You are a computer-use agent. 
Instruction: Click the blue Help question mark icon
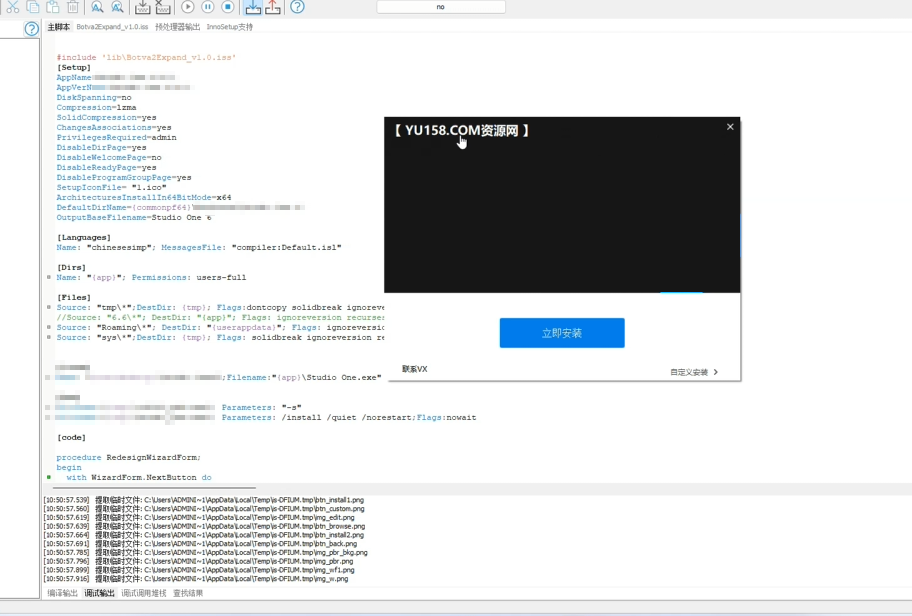(x=297, y=7)
